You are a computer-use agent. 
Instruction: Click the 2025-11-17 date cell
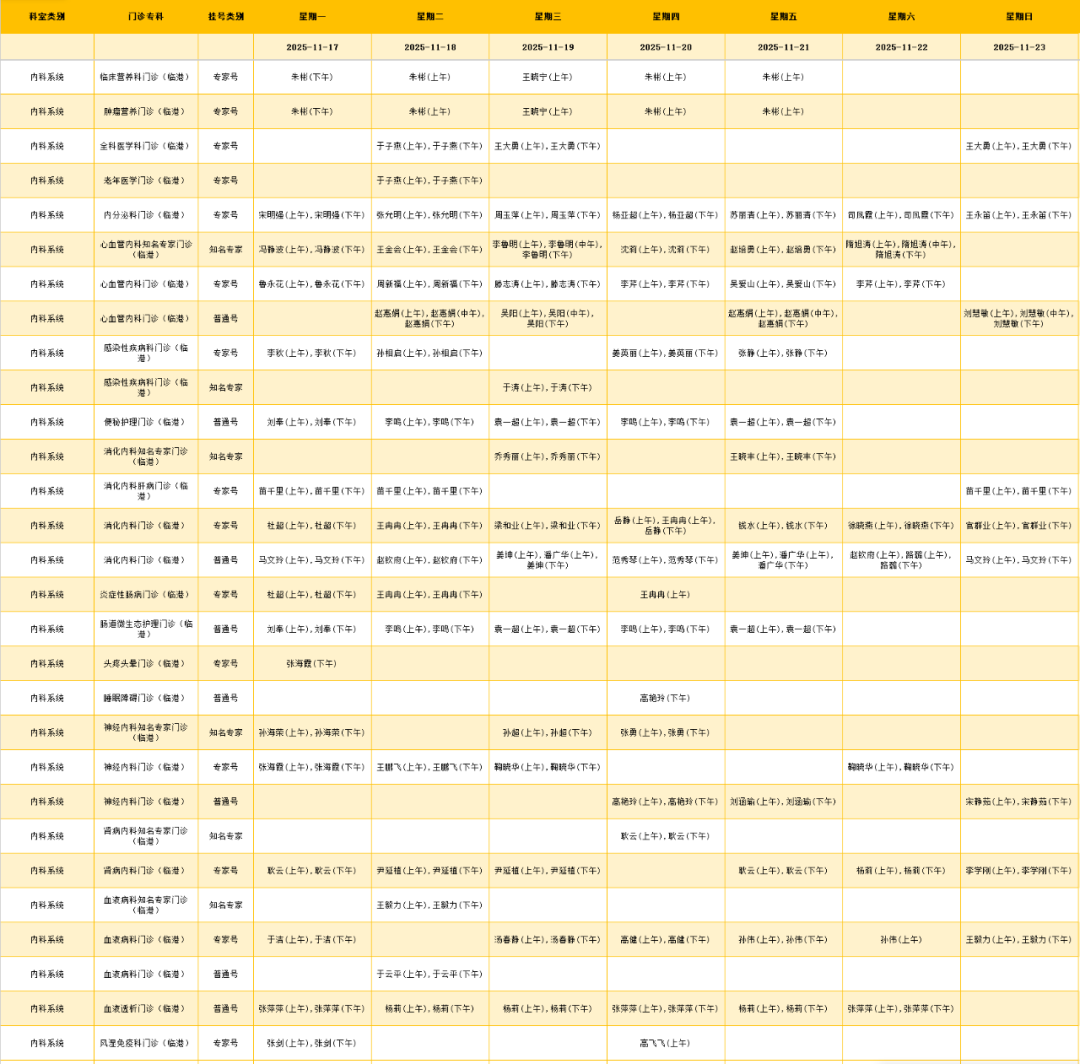[x=312, y=47]
